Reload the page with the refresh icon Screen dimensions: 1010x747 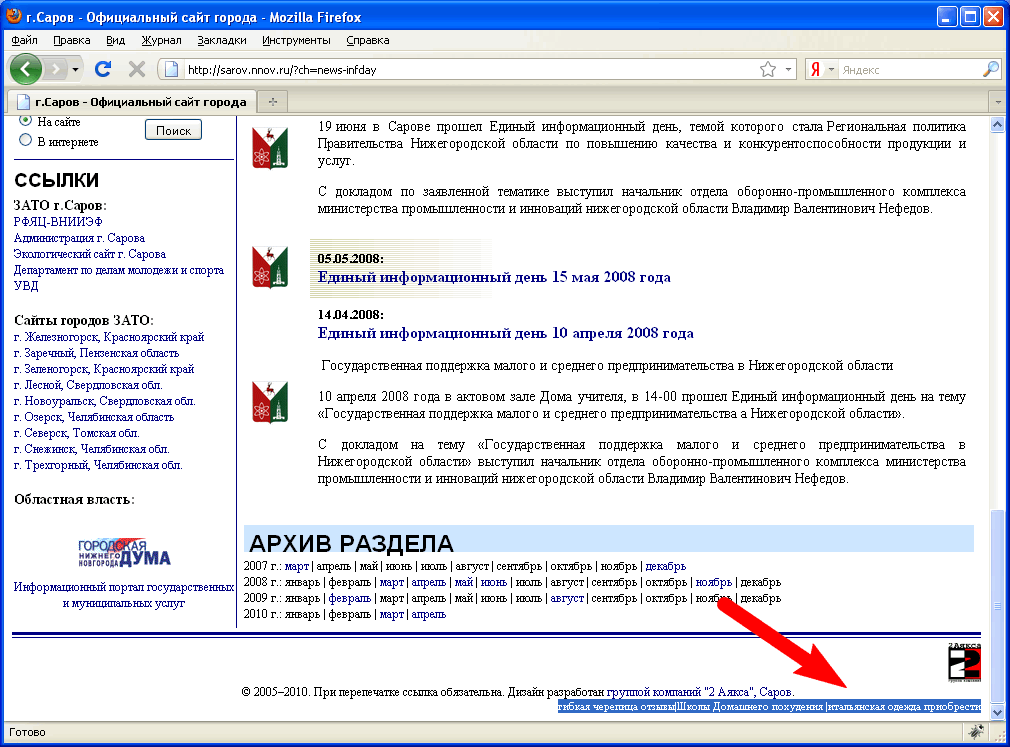tap(102, 69)
